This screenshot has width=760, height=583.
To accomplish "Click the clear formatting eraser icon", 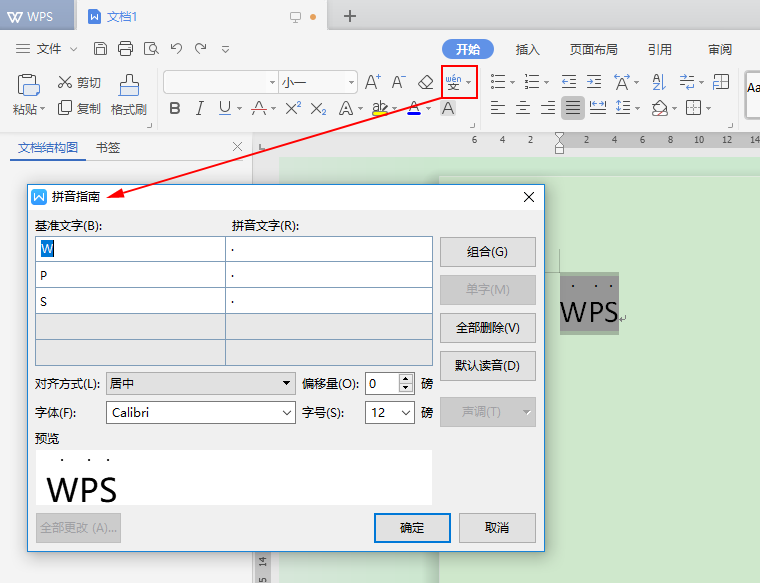I will (425, 82).
